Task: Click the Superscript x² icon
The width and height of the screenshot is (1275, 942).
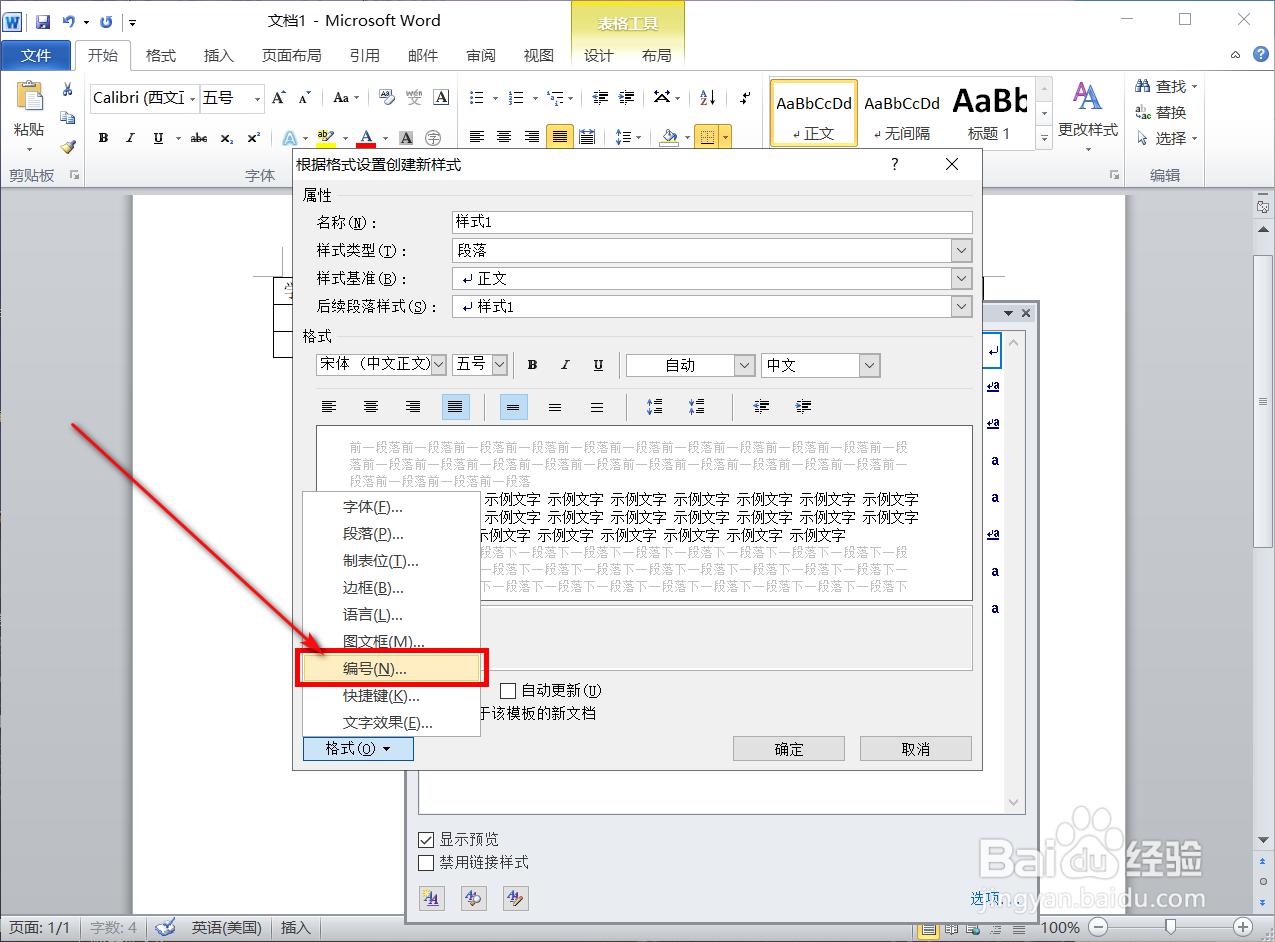Action: (x=254, y=138)
